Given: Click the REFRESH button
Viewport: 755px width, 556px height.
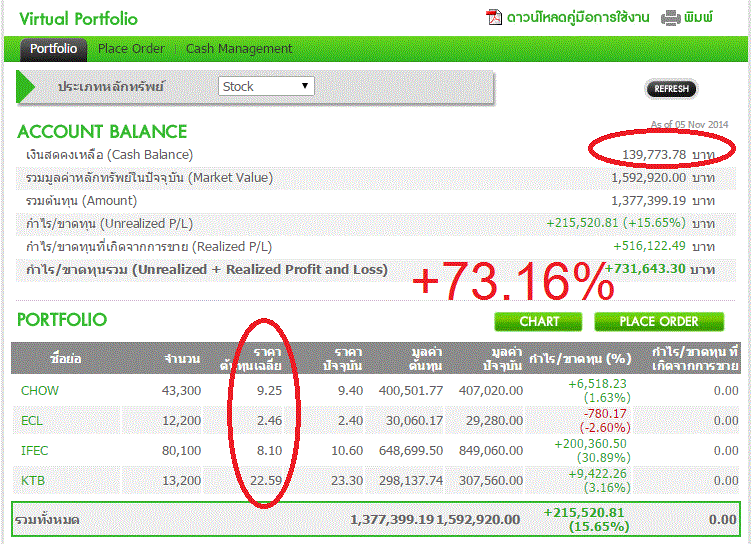Looking at the screenshot, I should (x=671, y=89).
